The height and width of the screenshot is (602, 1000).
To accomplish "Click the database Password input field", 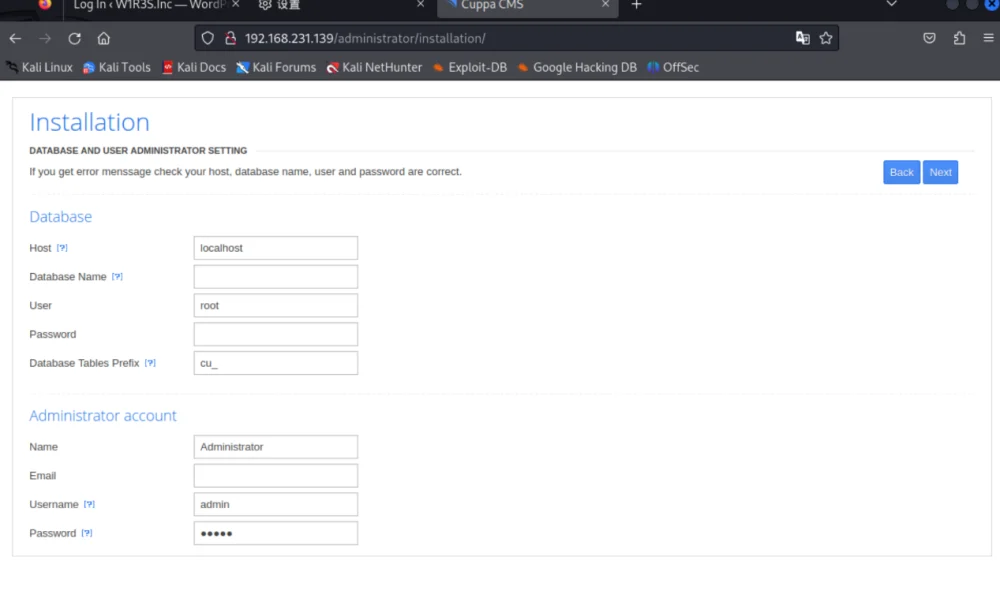I will (x=276, y=334).
